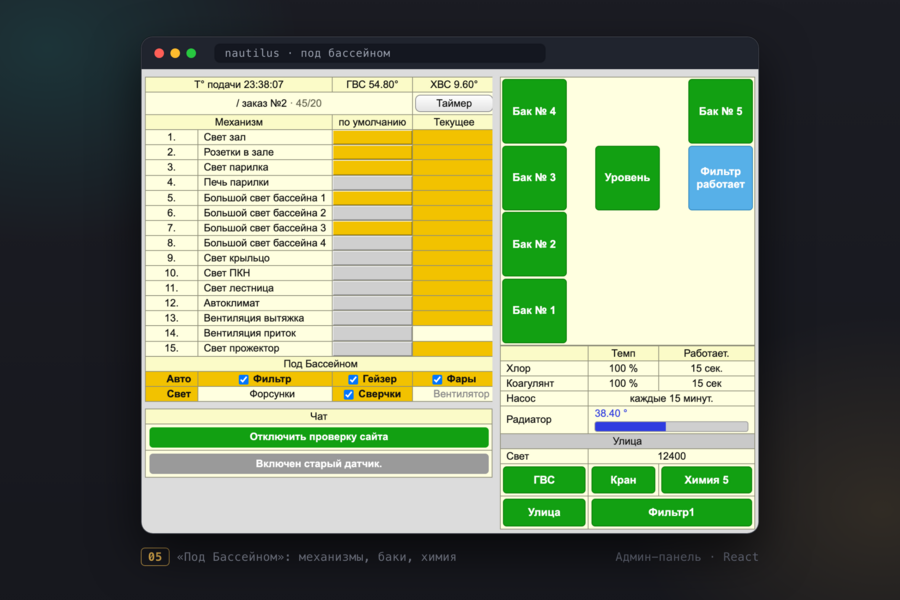
Task: Select the Улица button at bottom
Action: (x=544, y=512)
